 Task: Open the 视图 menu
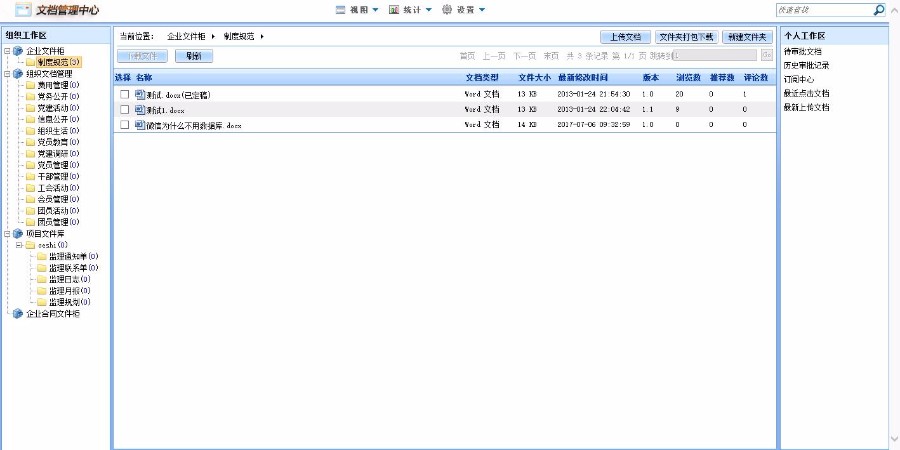(357, 10)
